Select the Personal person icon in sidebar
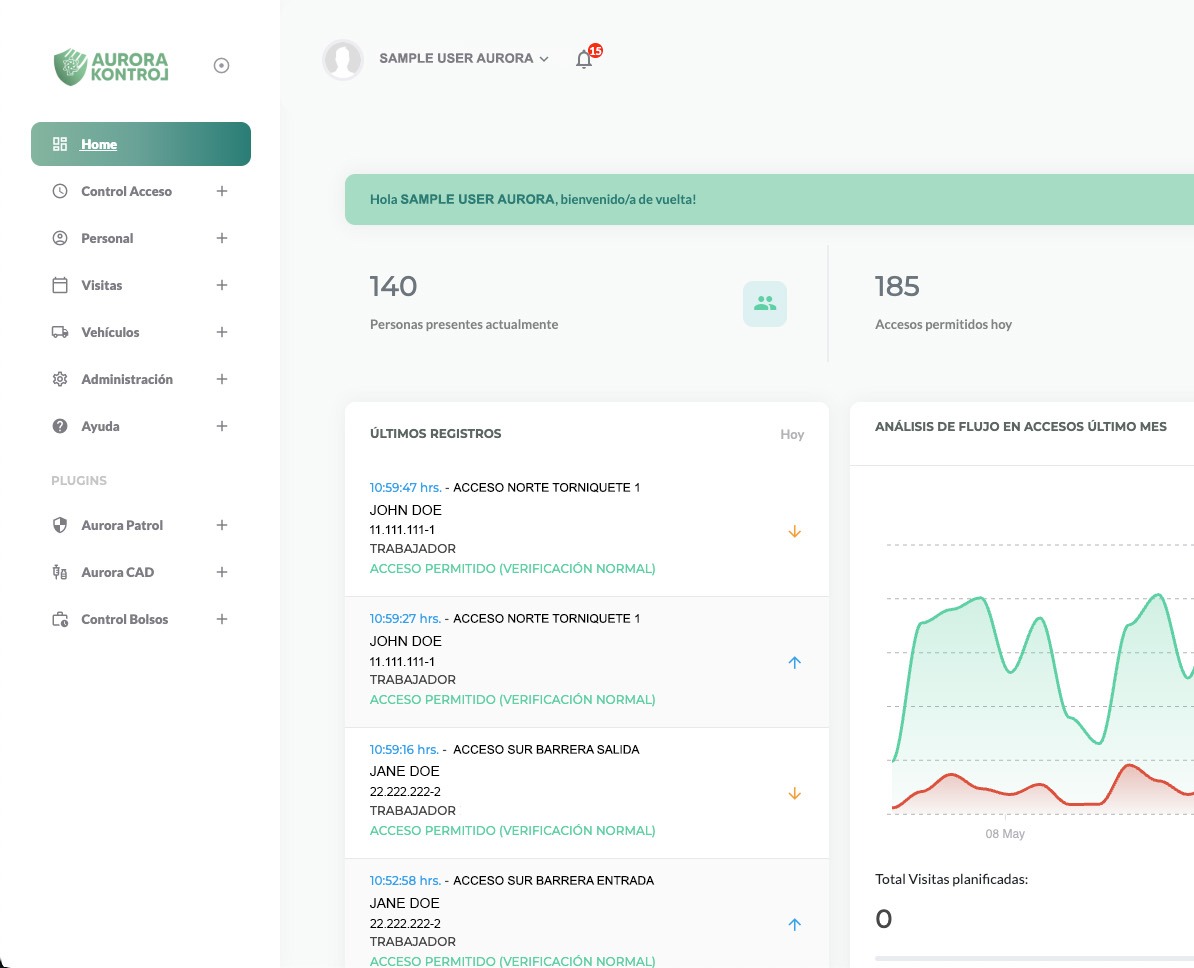The image size is (1194, 968). [x=59, y=238]
